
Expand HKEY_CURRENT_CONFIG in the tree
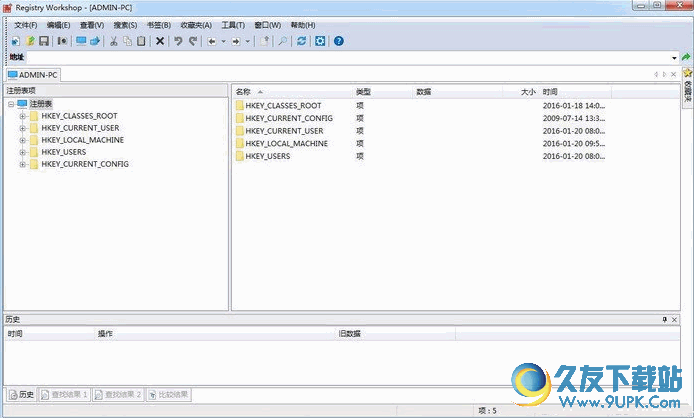[x=22, y=164]
